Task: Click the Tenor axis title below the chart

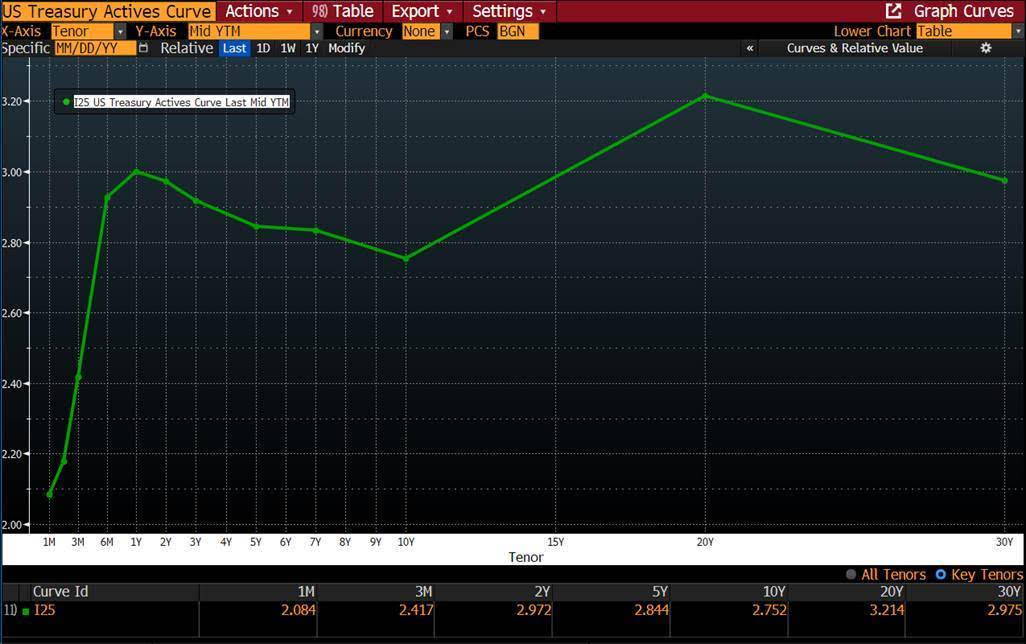Action: click(526, 557)
